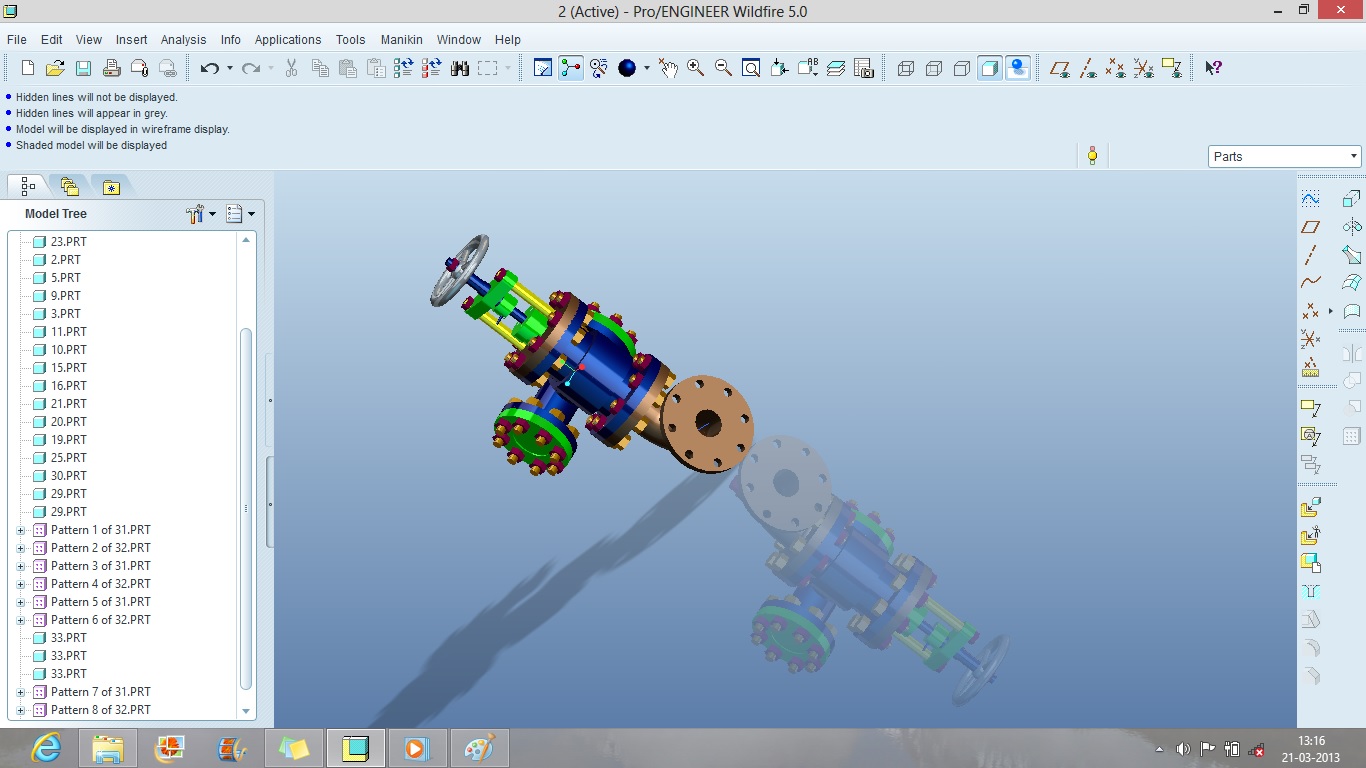Click model tree scrollbar up arrow
The image size is (1366, 768).
tap(247, 240)
